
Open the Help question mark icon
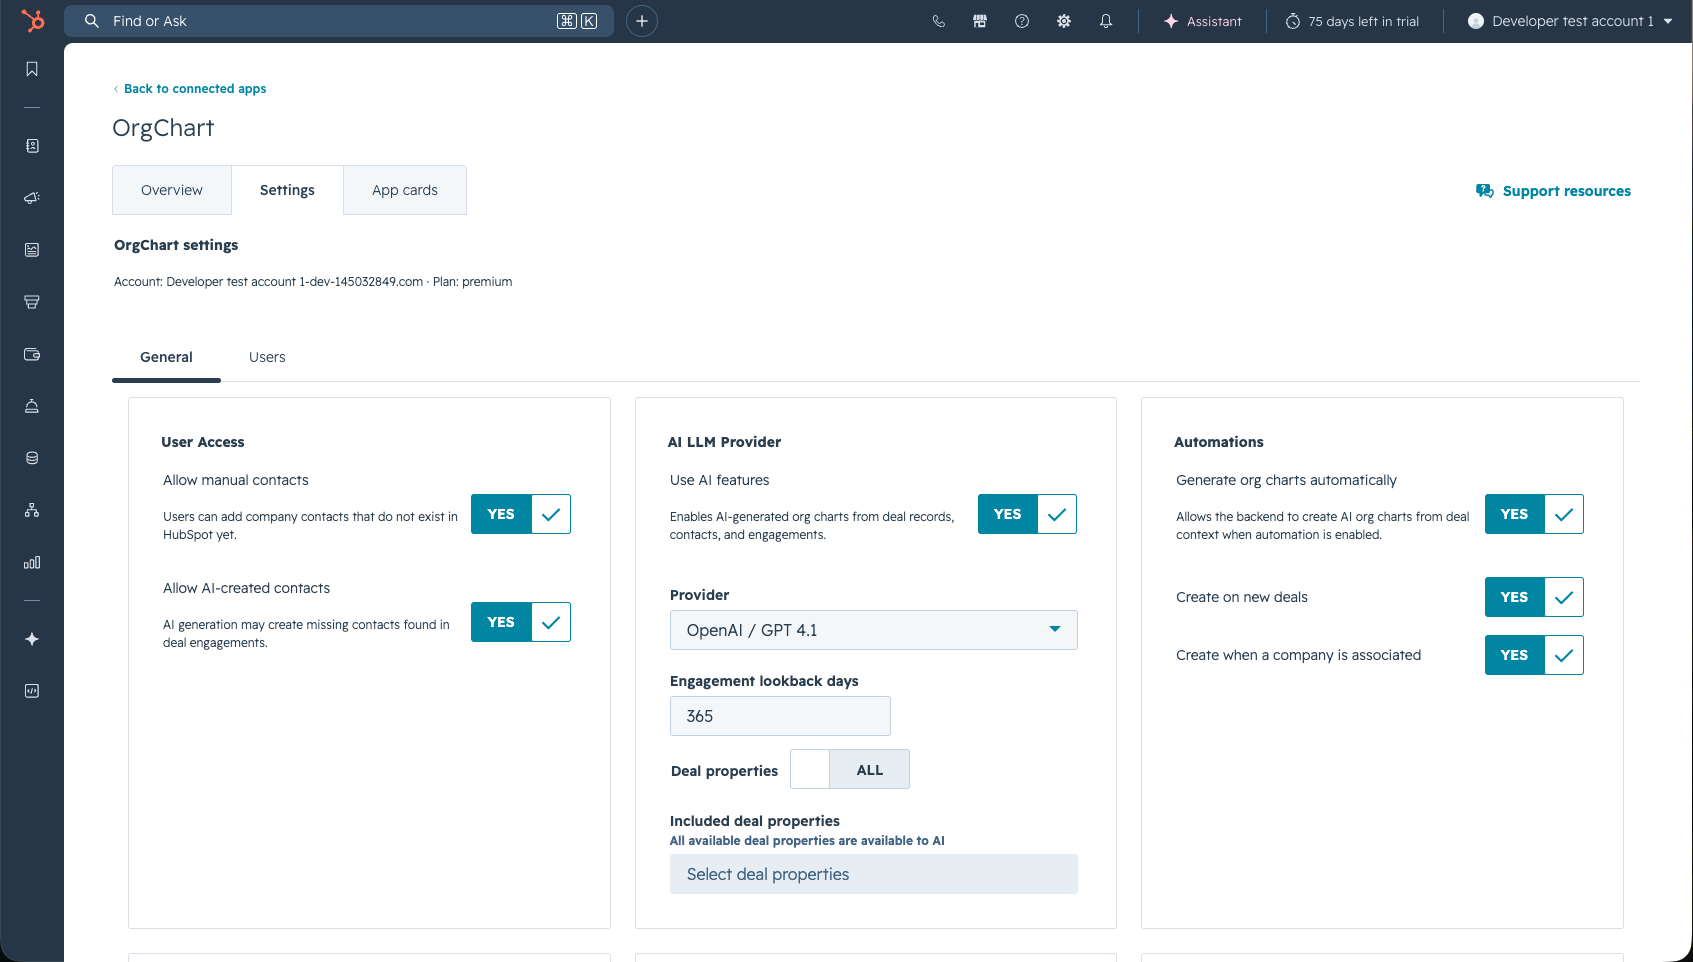(1022, 21)
